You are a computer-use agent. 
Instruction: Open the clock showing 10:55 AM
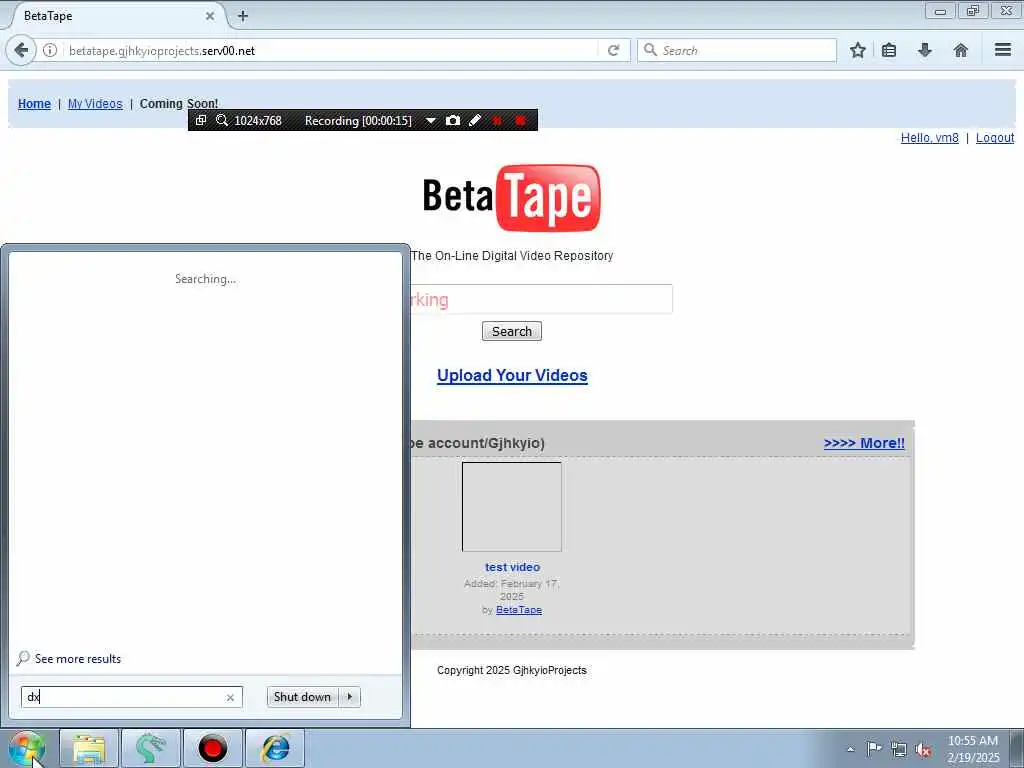click(x=973, y=749)
